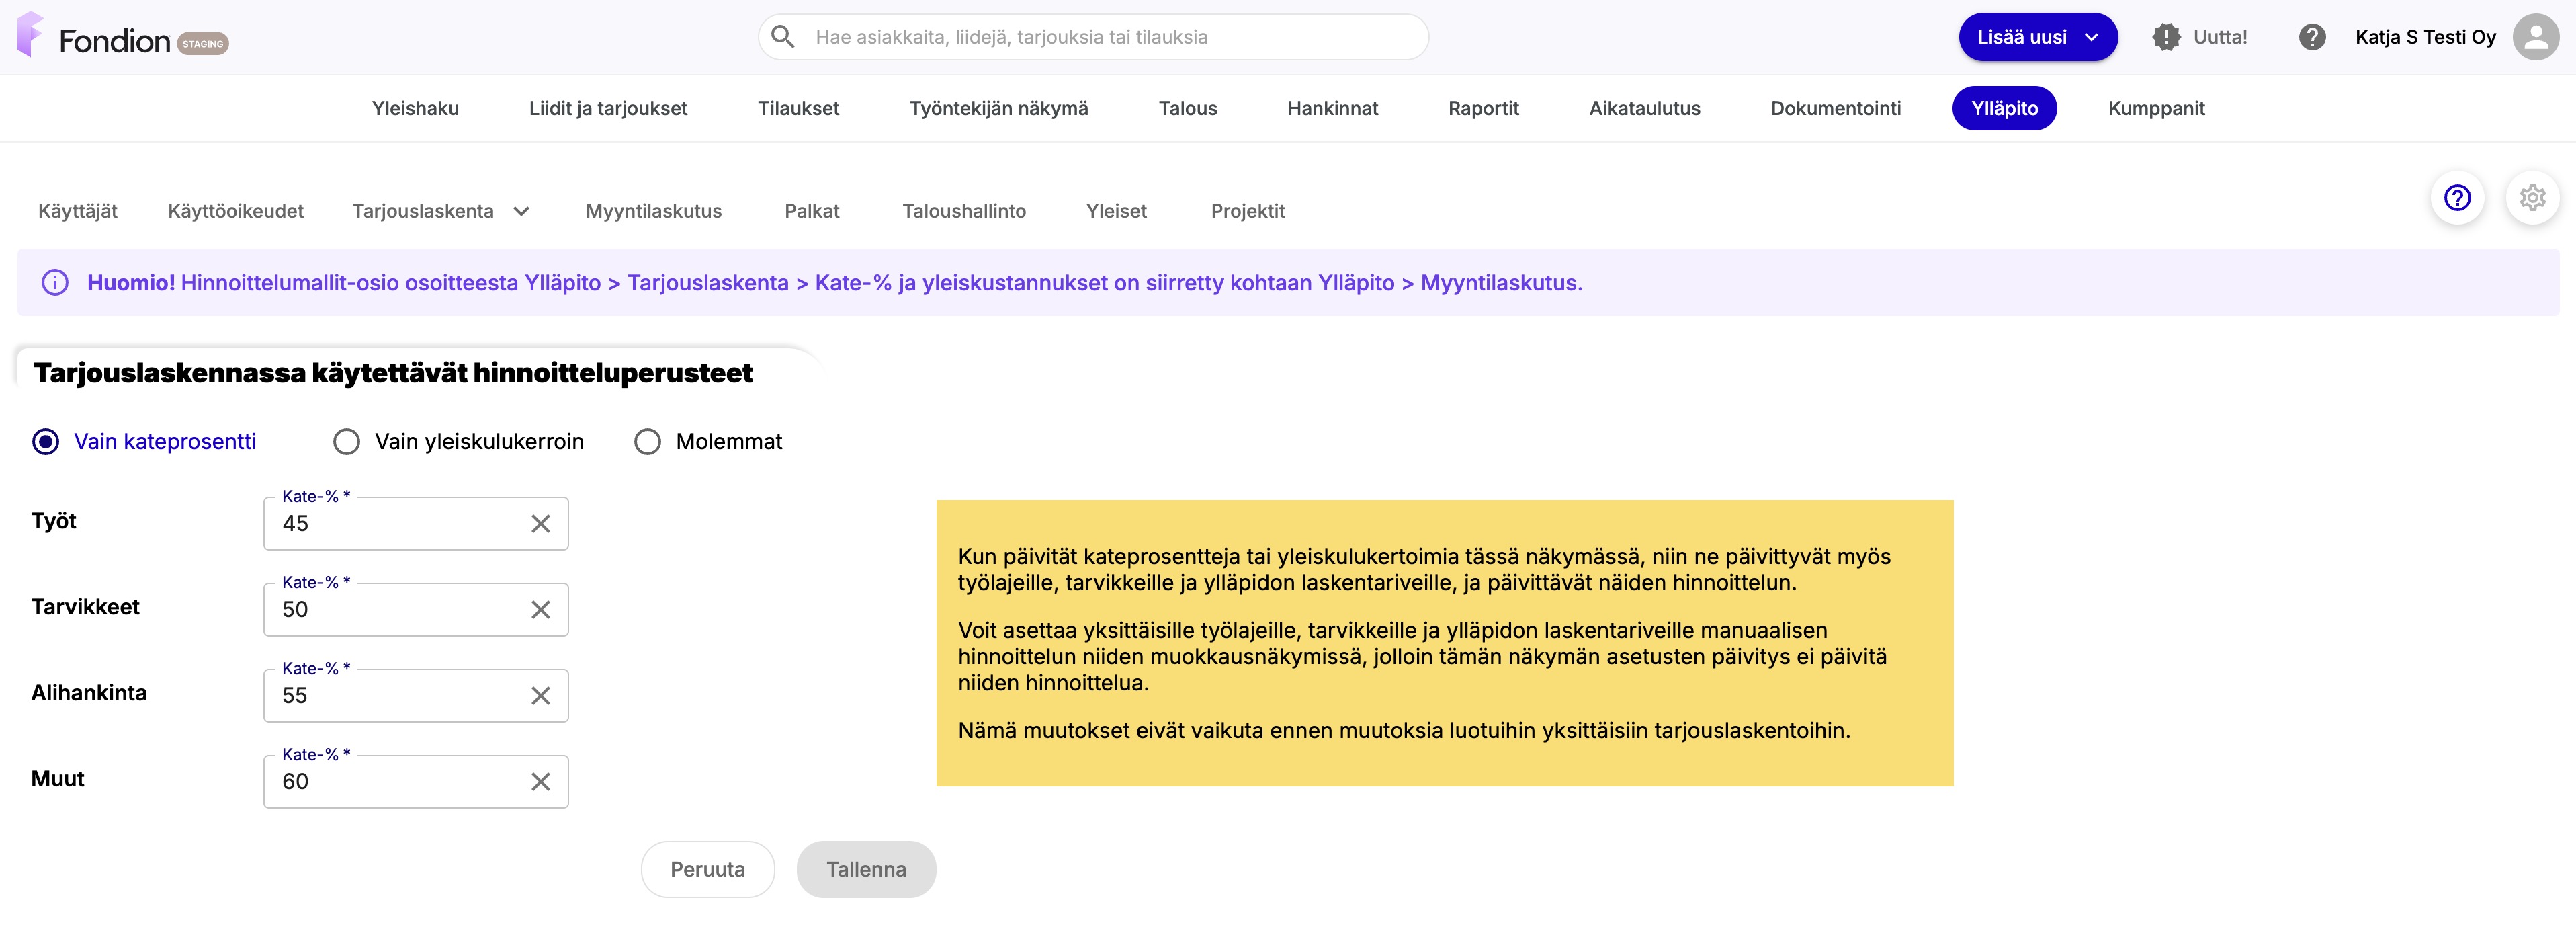Select Molemmat radio option
Screen dimensions: 2576x933
point(647,442)
